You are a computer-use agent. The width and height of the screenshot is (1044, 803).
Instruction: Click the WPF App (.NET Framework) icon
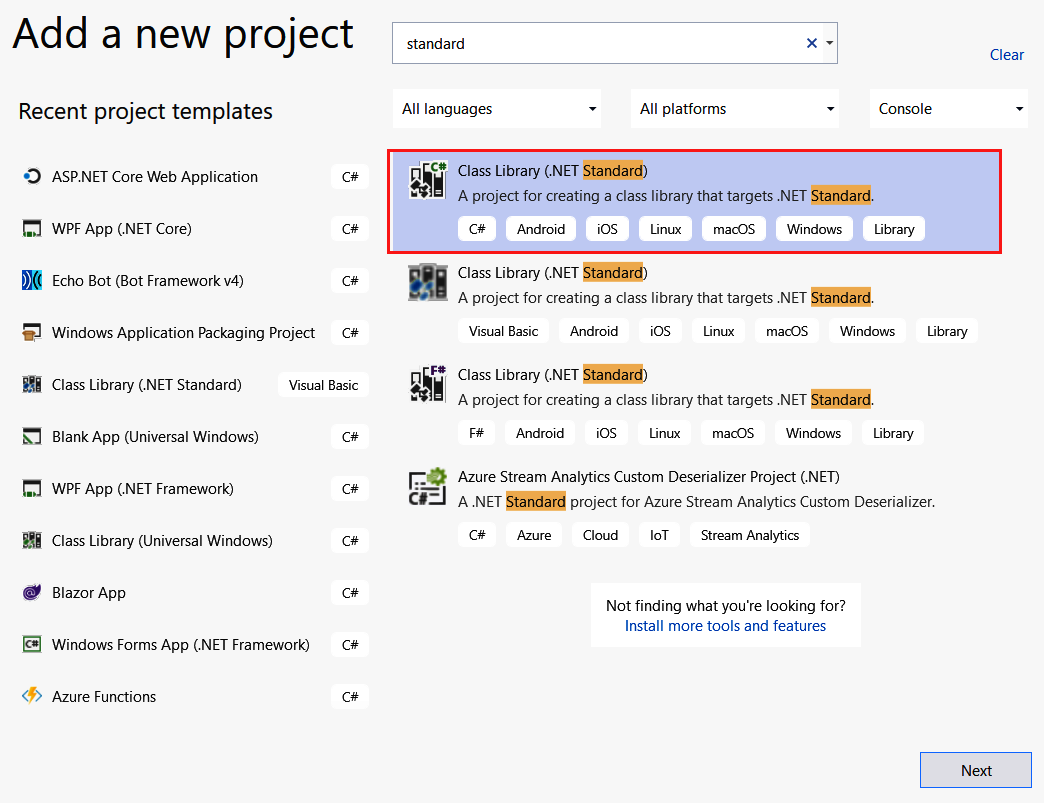[31, 489]
